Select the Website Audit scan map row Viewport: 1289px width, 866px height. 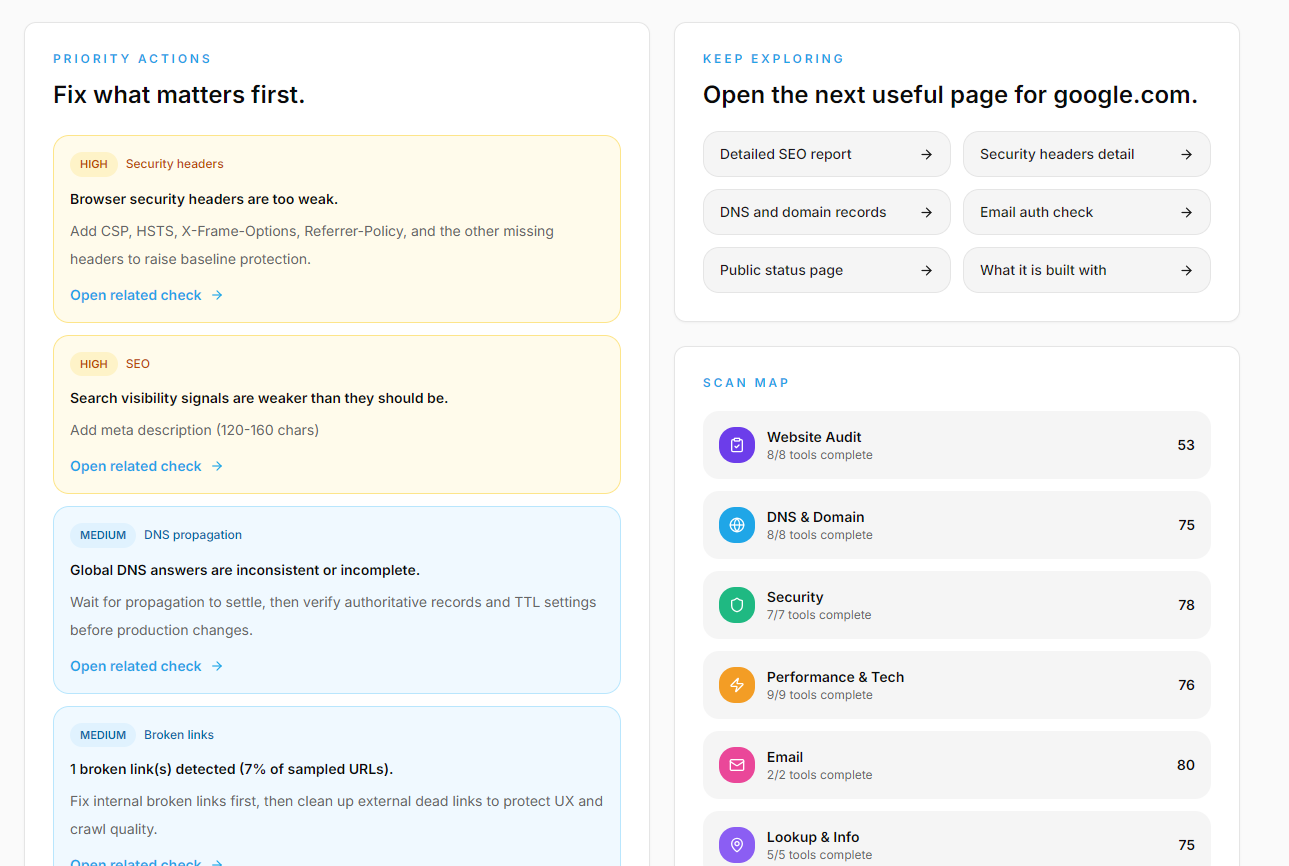(957, 445)
